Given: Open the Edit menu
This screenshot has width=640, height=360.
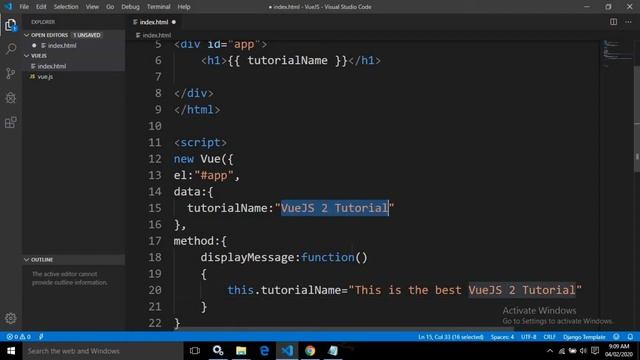Looking at the screenshot, I should (x=41, y=7).
